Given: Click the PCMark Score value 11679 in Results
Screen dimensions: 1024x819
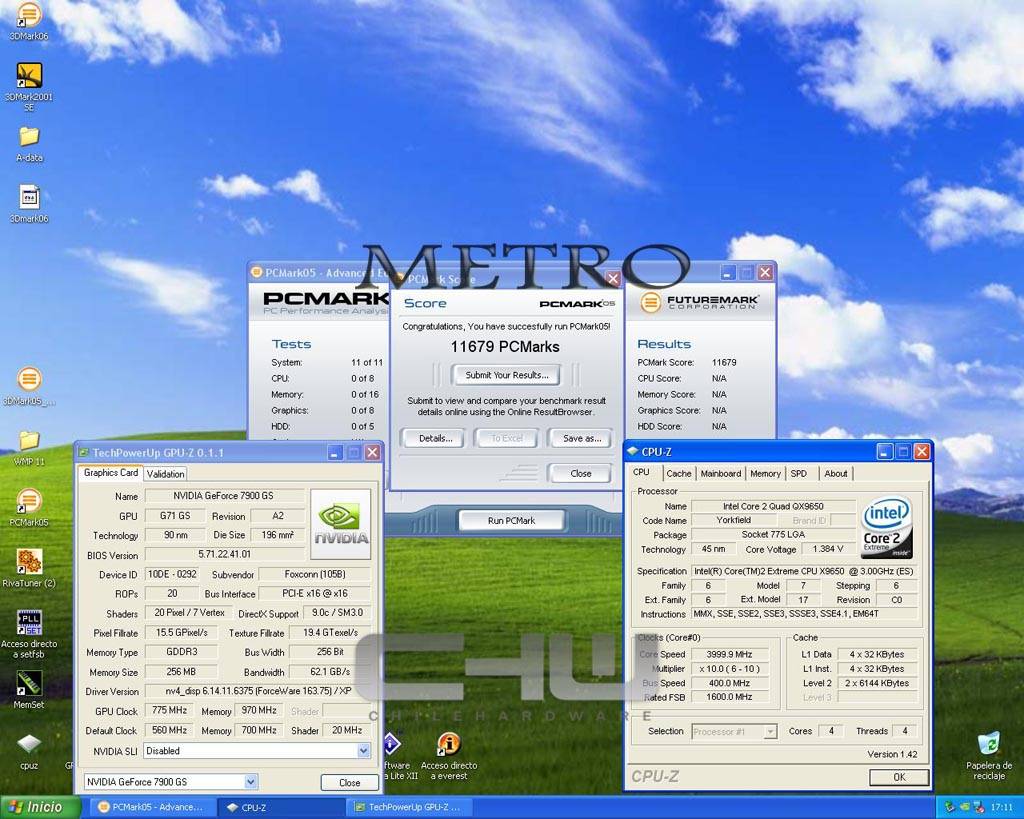Looking at the screenshot, I should point(724,362).
